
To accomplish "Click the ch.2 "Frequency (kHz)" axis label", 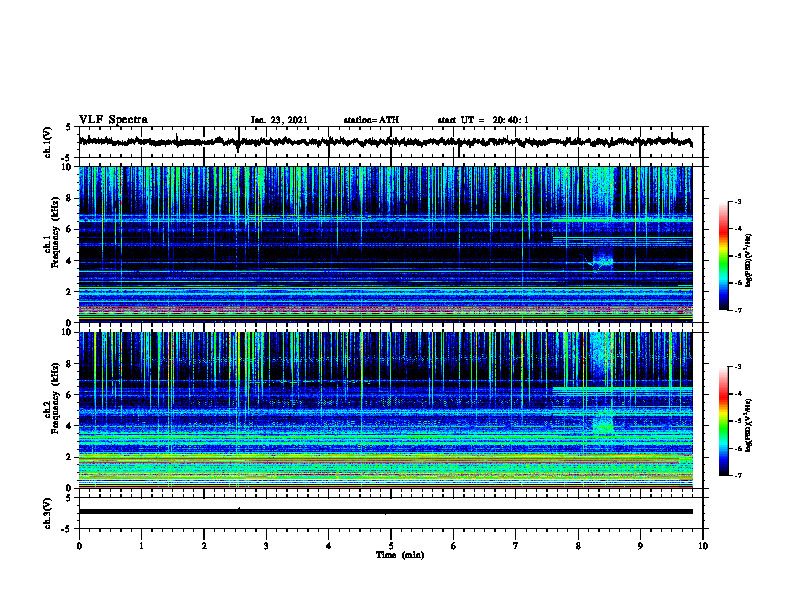I will (56, 398).
